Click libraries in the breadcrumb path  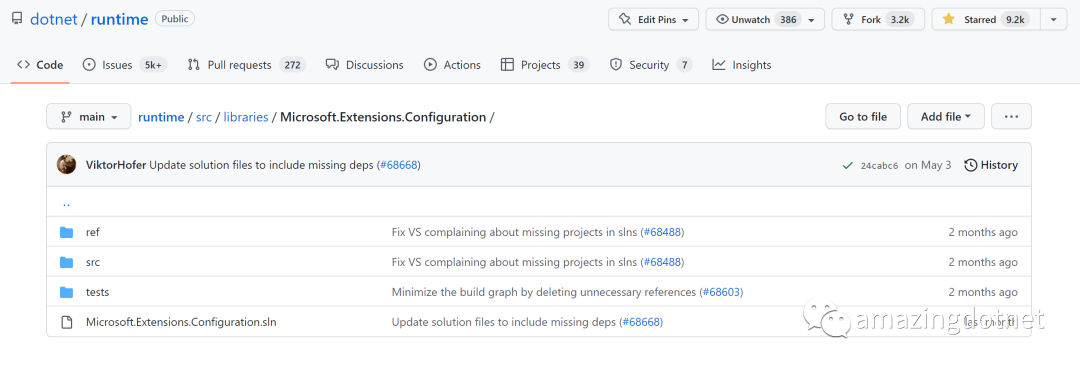pyautogui.click(x=245, y=117)
